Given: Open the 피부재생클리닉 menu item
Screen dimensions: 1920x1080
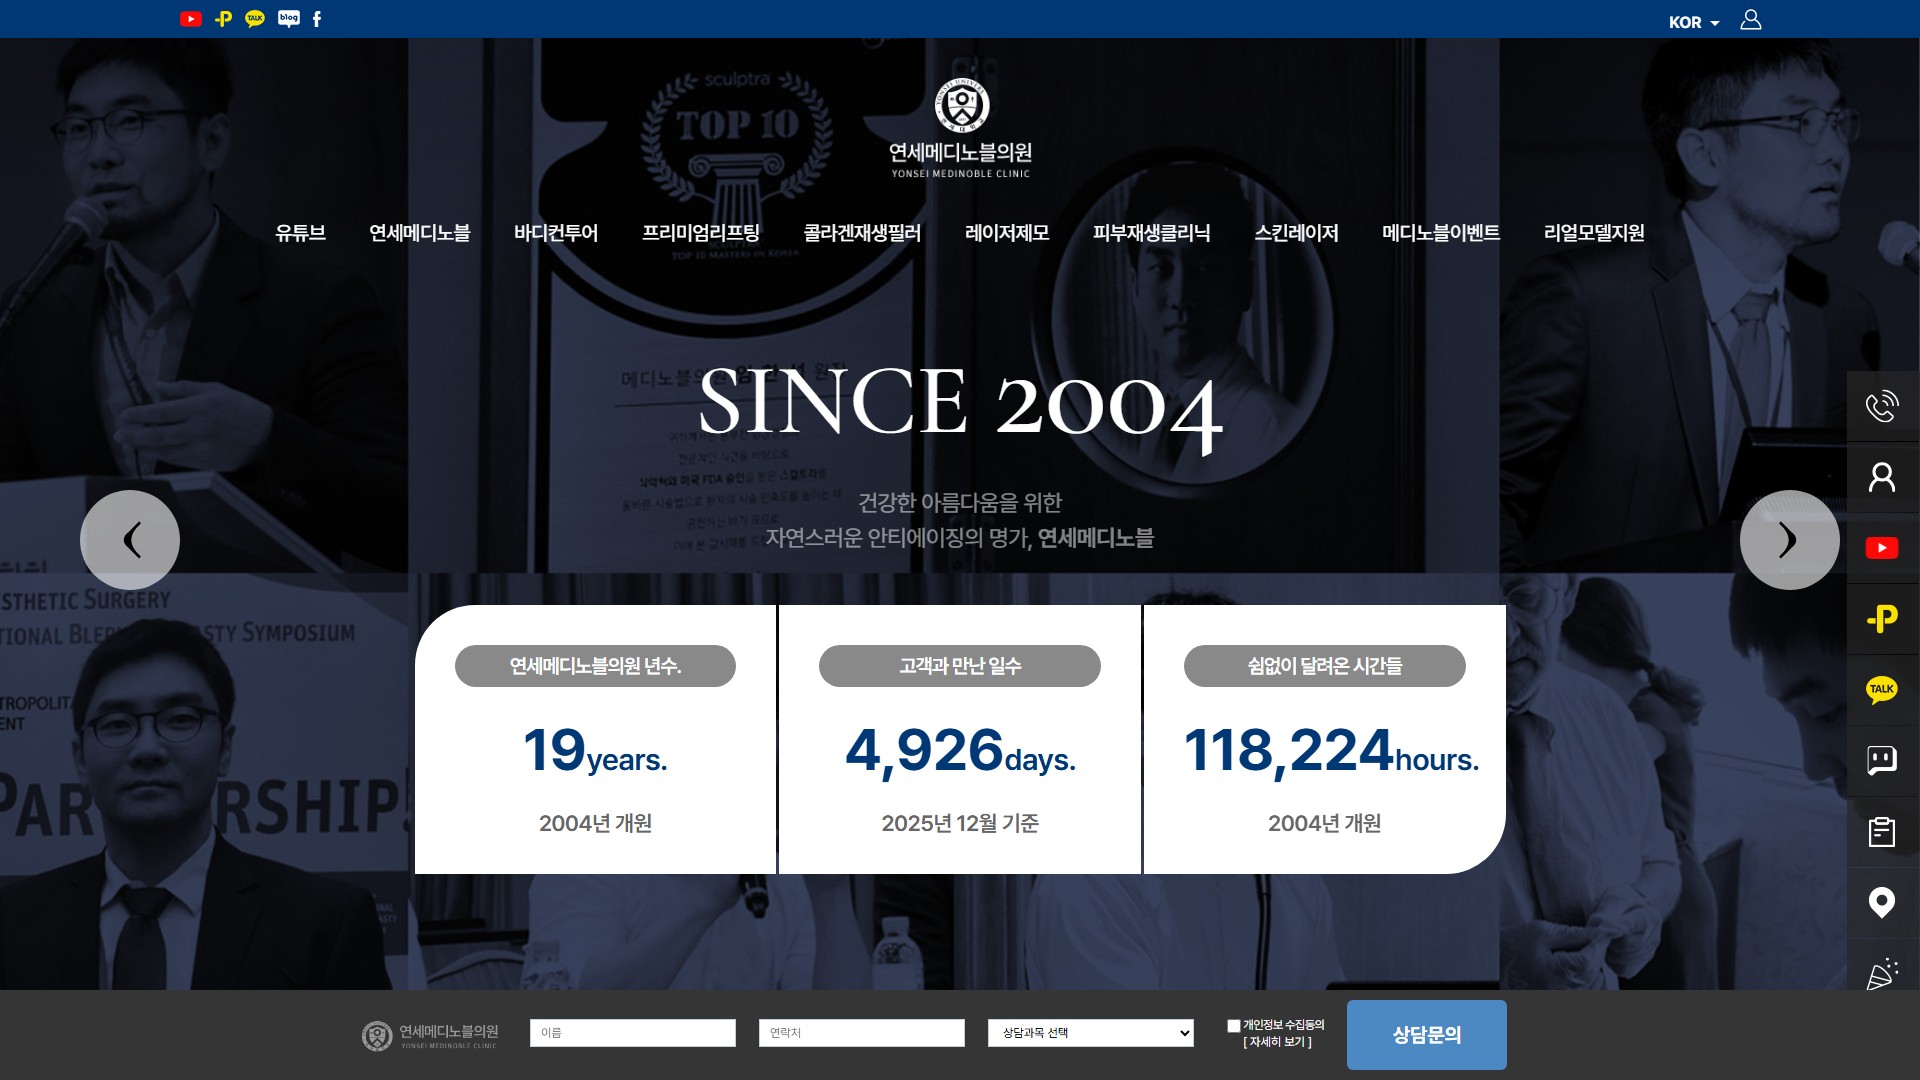Looking at the screenshot, I should click(x=1151, y=233).
